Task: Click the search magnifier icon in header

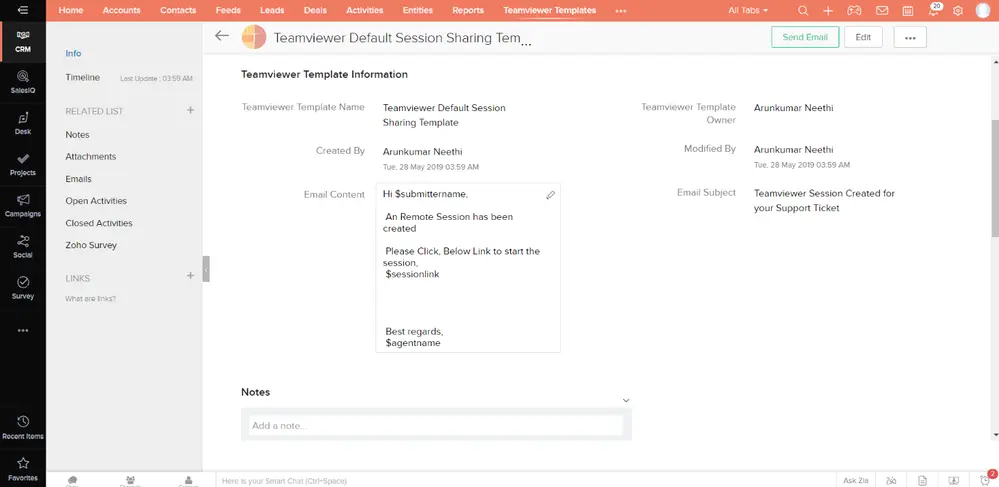Action: click(803, 10)
